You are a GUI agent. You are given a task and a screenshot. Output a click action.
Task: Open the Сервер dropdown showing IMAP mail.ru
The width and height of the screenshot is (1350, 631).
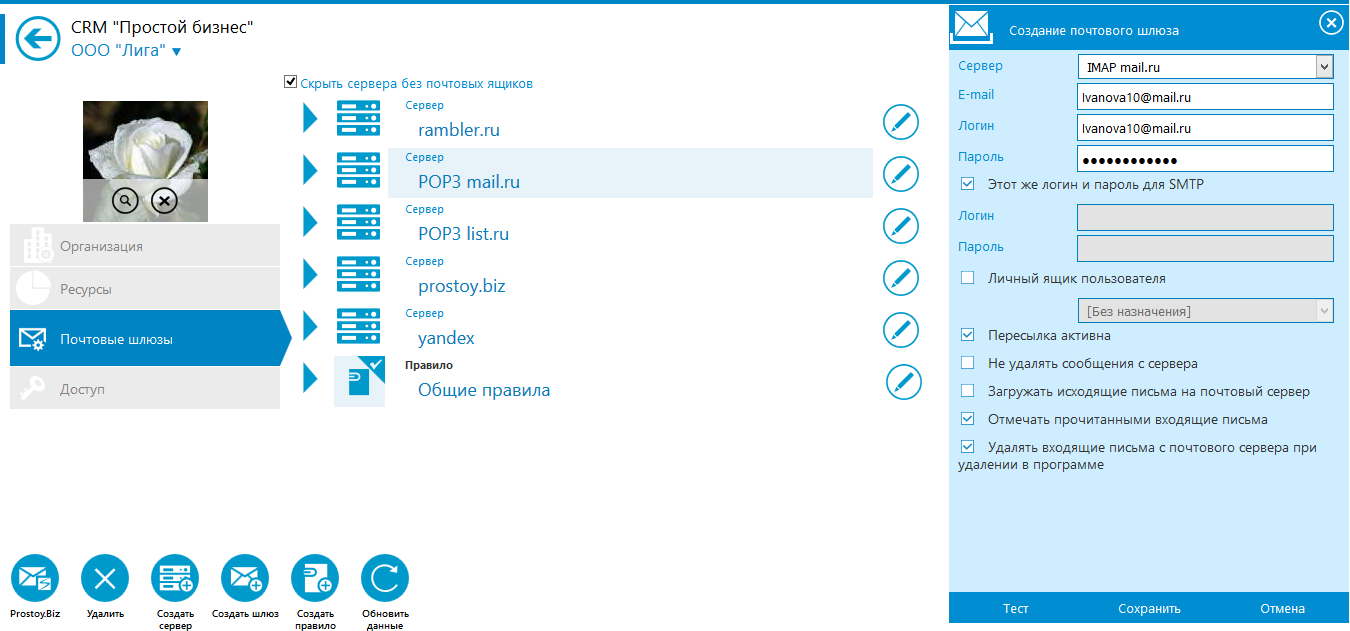point(1205,67)
